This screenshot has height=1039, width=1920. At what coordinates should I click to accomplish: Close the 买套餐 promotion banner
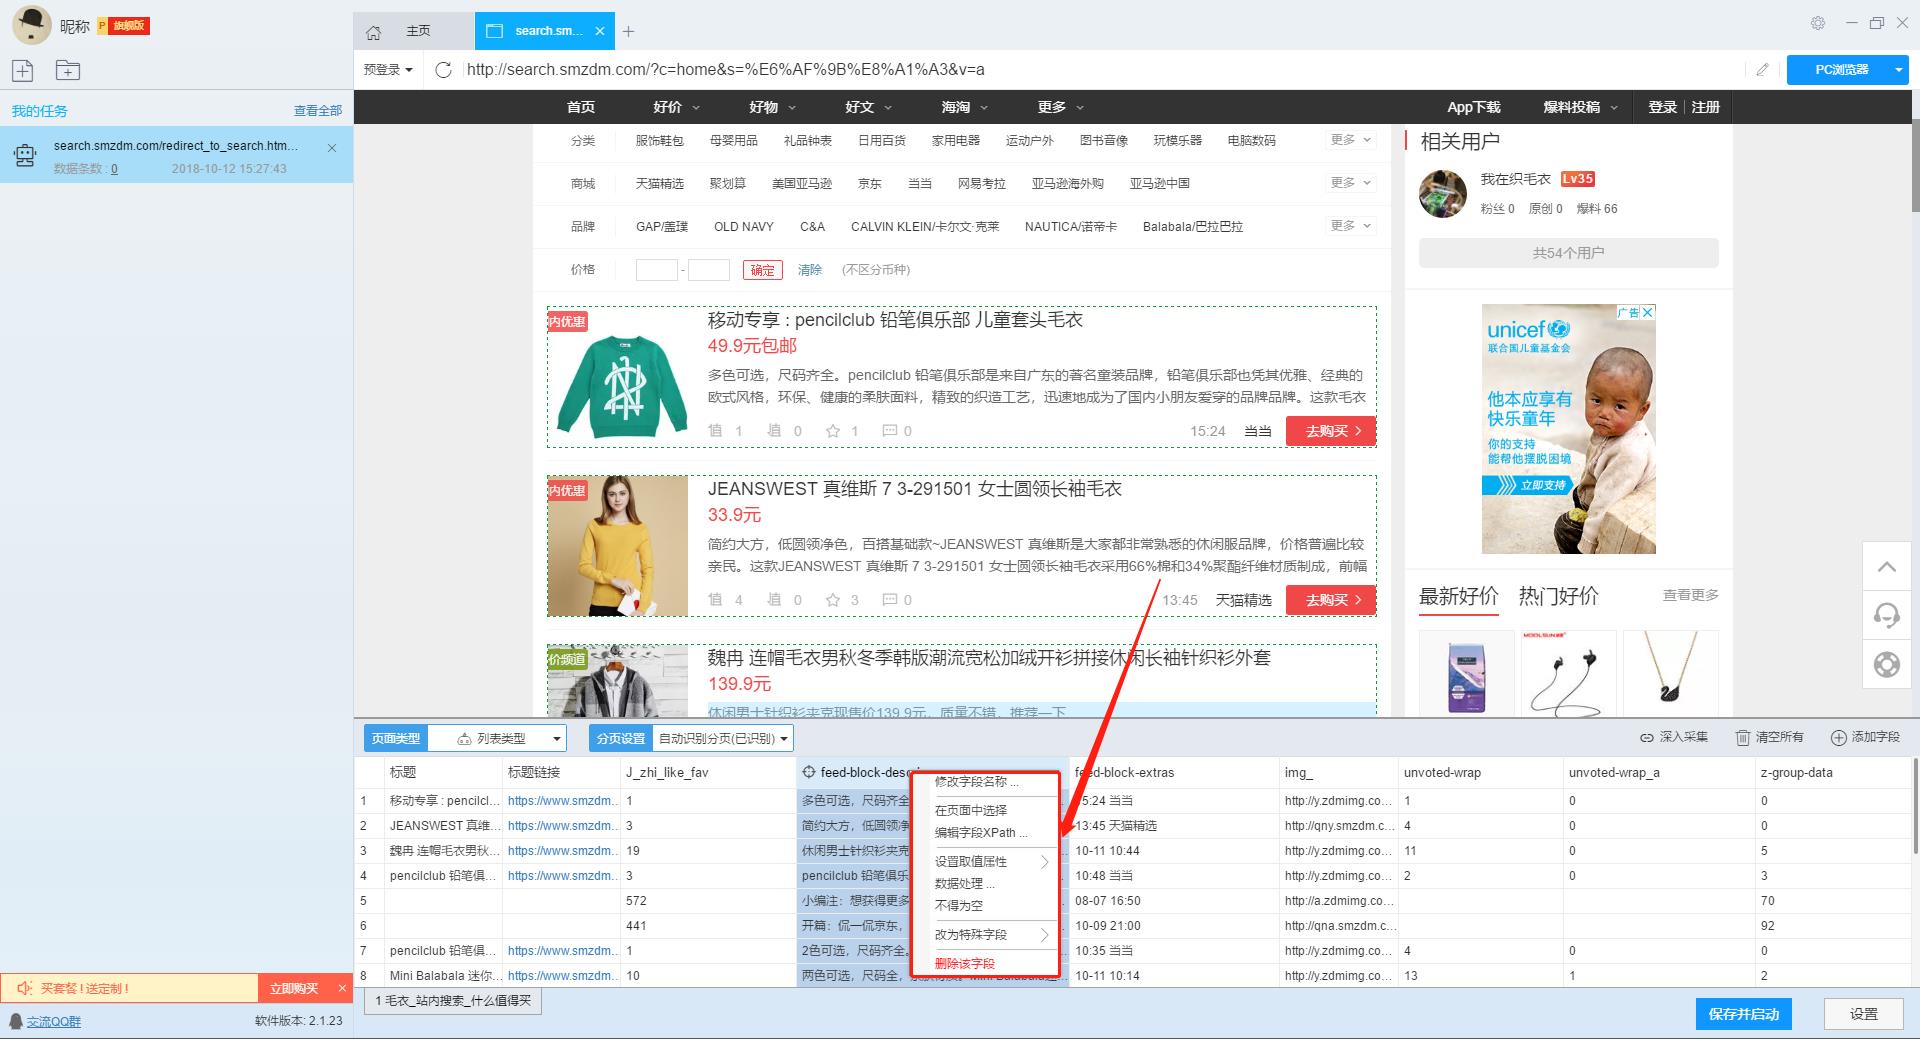(342, 988)
